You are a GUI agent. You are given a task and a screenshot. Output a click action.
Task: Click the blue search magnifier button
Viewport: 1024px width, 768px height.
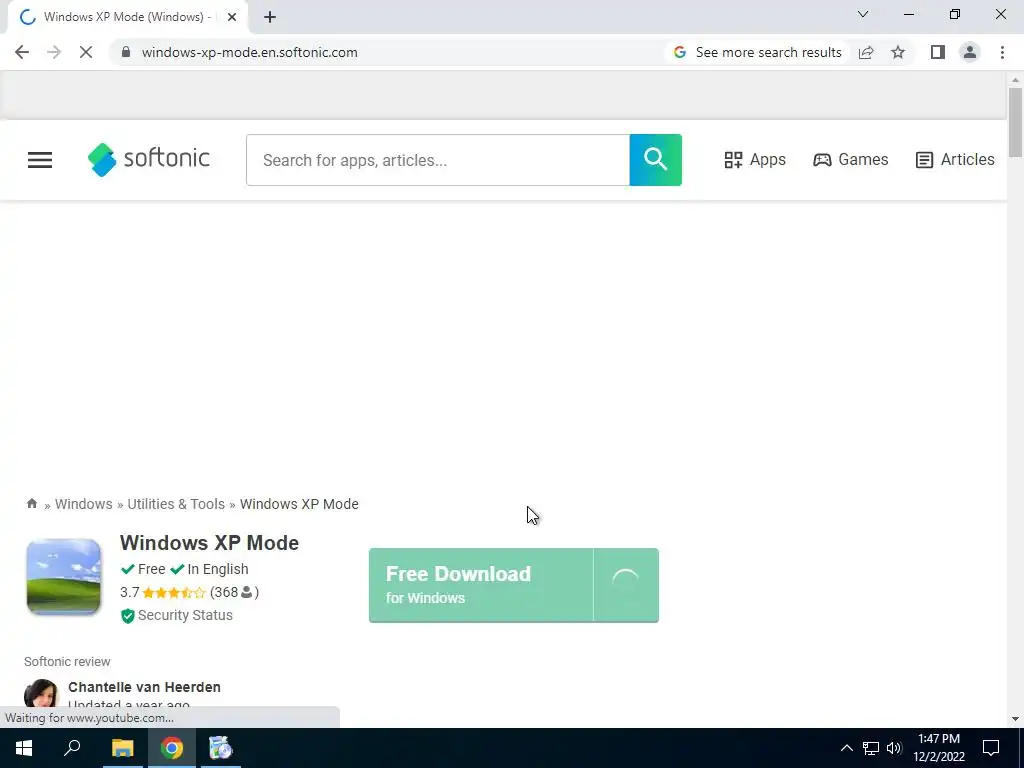pos(656,160)
